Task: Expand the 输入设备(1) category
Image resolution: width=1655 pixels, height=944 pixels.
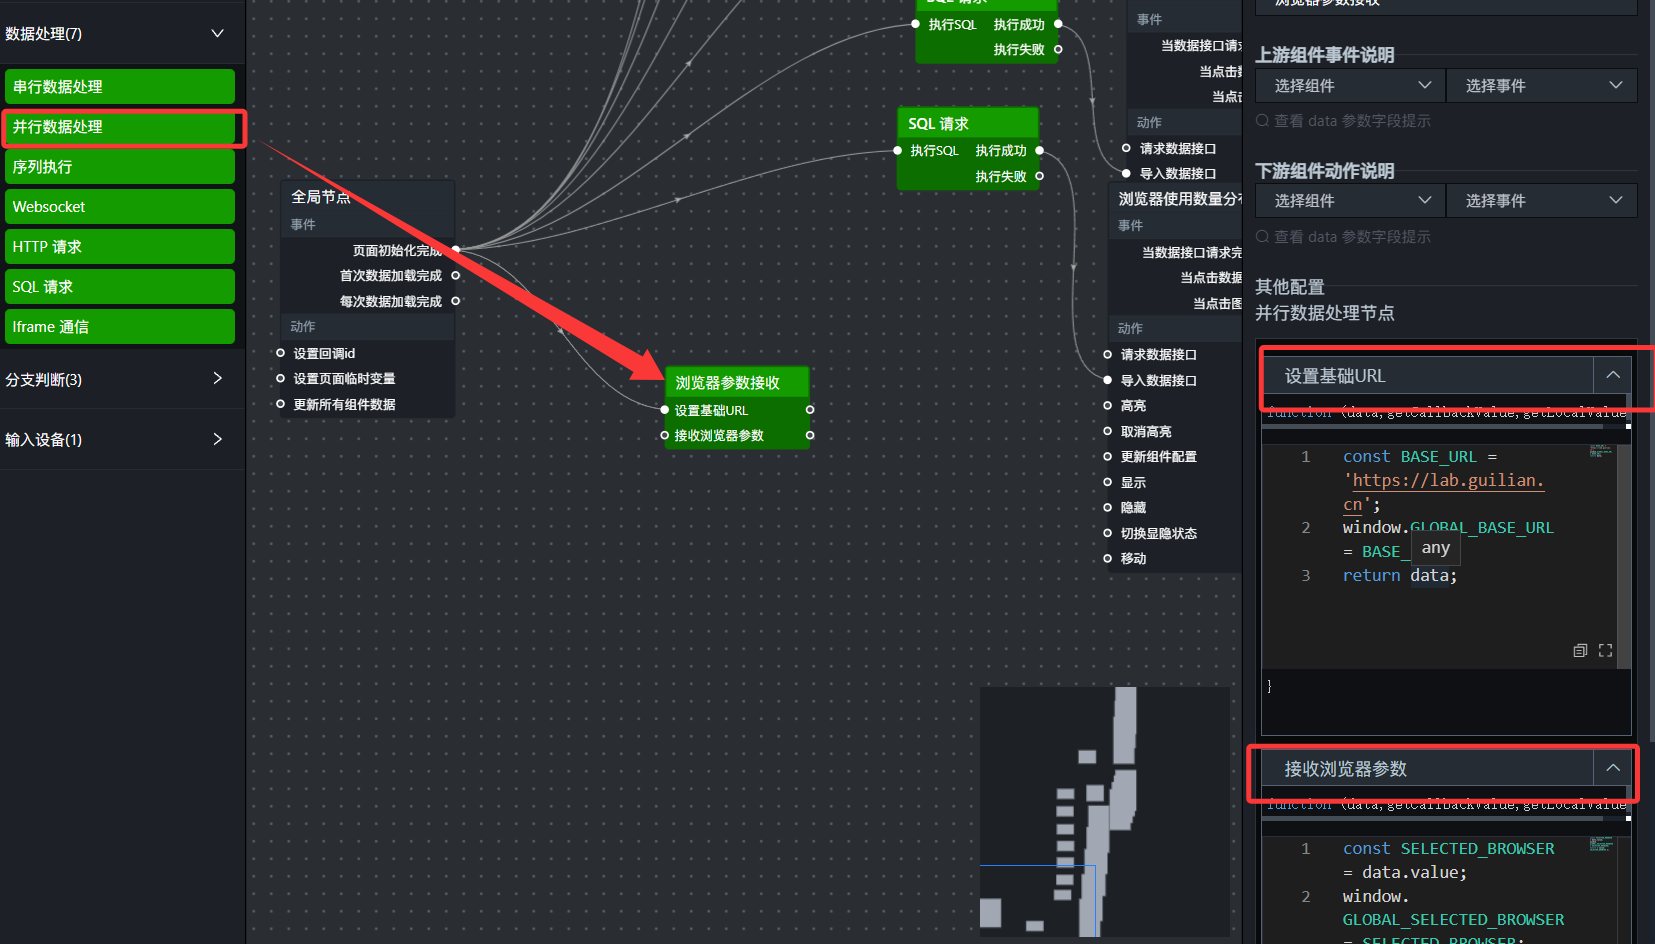Action: [x=217, y=440]
